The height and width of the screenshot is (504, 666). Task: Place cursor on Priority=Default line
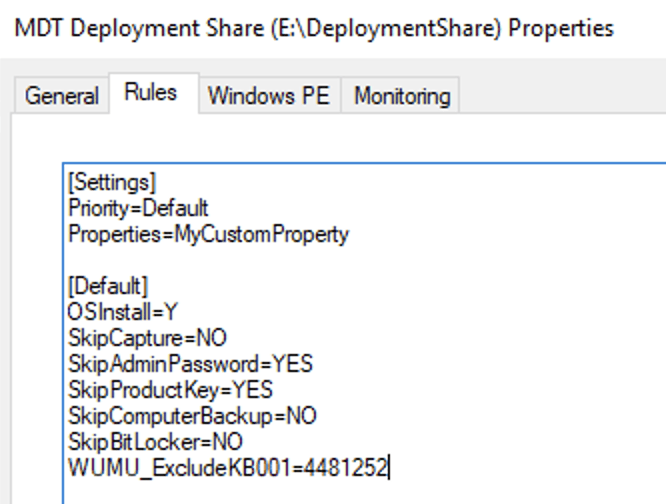coord(136,206)
